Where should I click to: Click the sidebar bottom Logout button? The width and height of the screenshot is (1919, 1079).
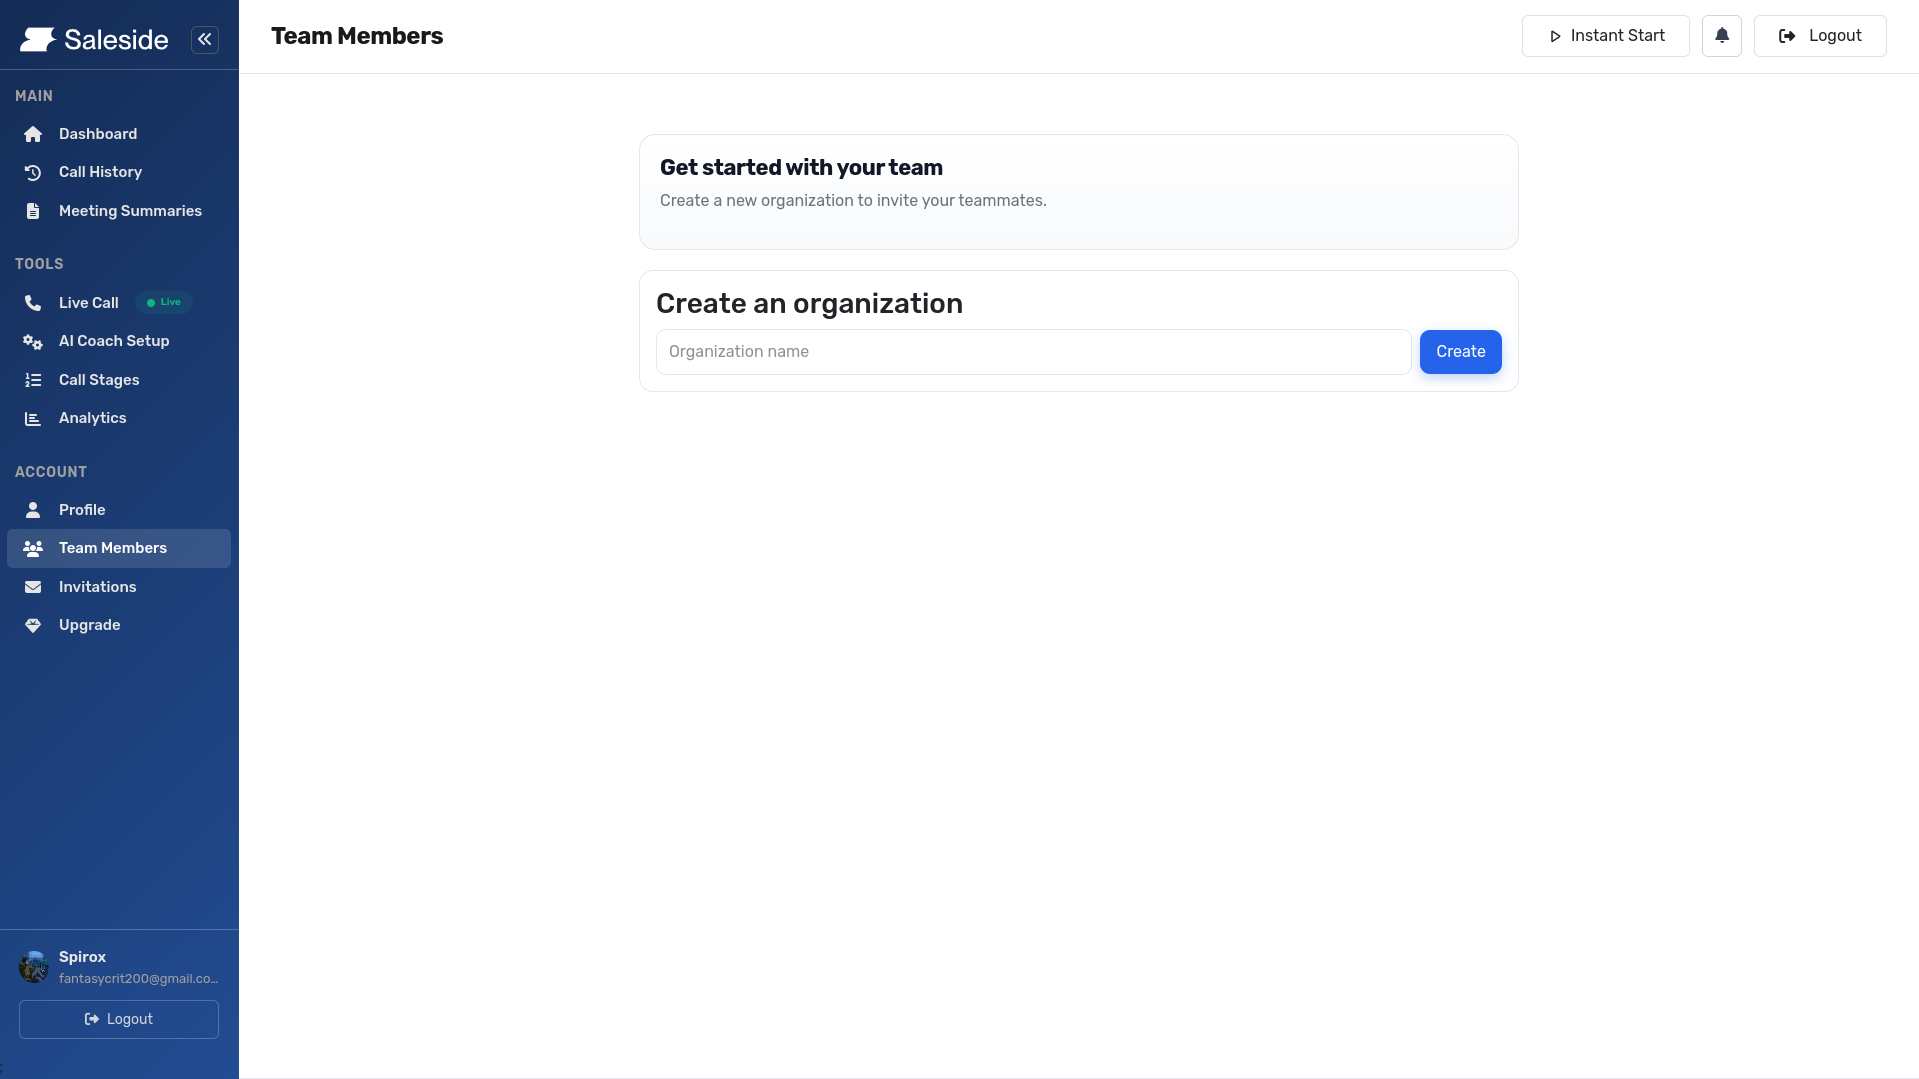[x=119, y=1019]
